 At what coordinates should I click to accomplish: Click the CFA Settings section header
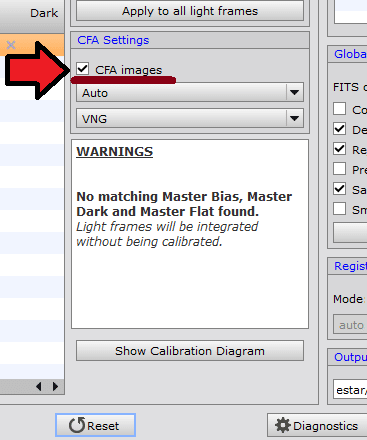pos(190,40)
